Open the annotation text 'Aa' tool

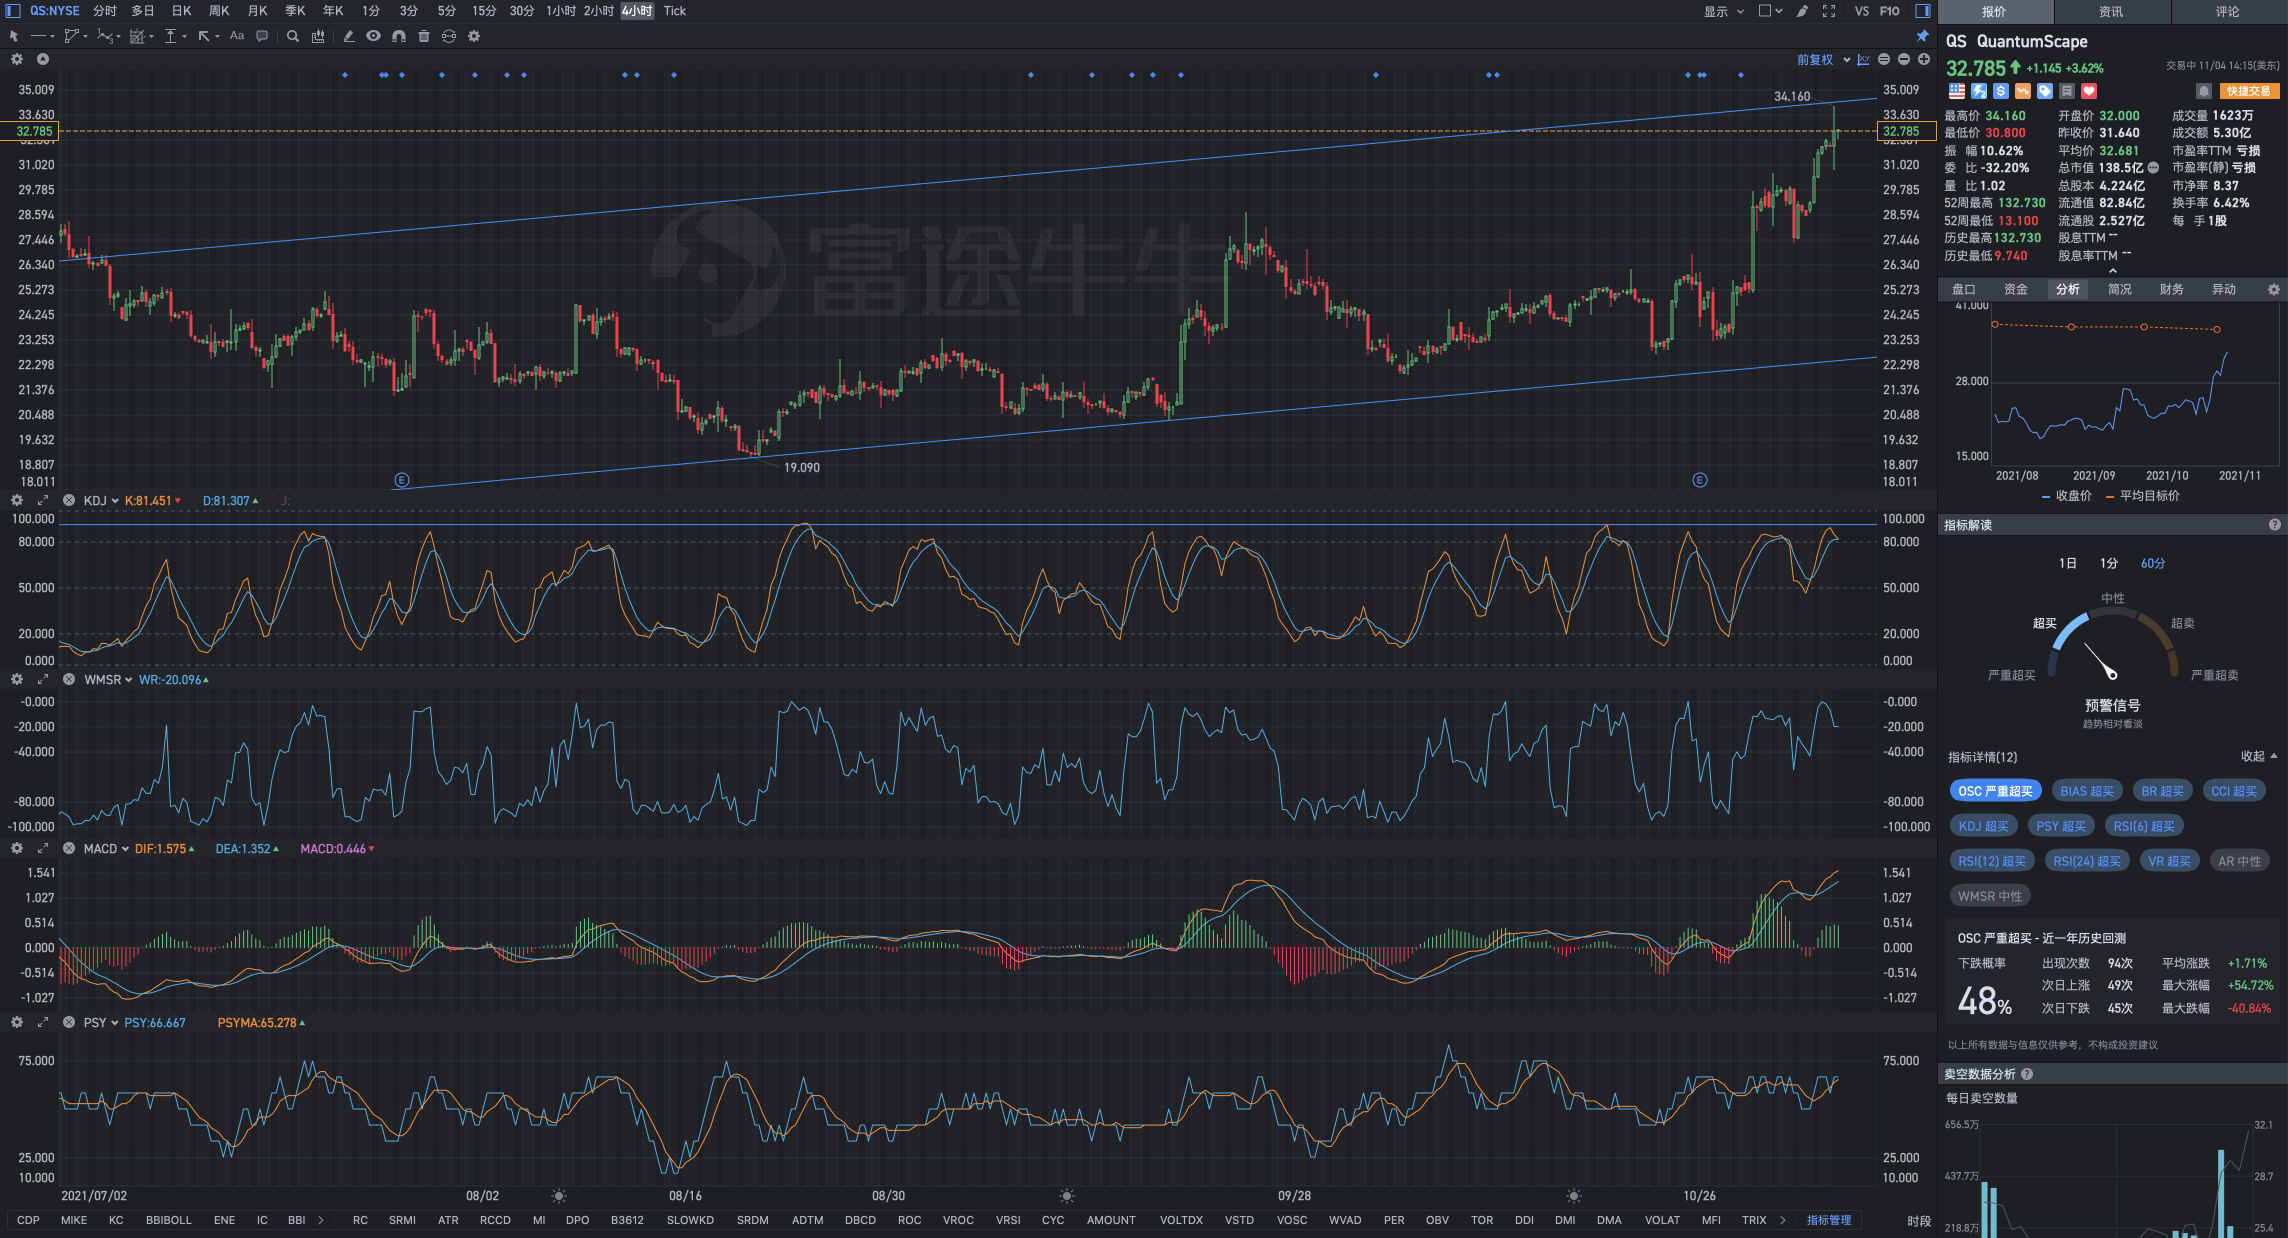pyautogui.click(x=237, y=36)
